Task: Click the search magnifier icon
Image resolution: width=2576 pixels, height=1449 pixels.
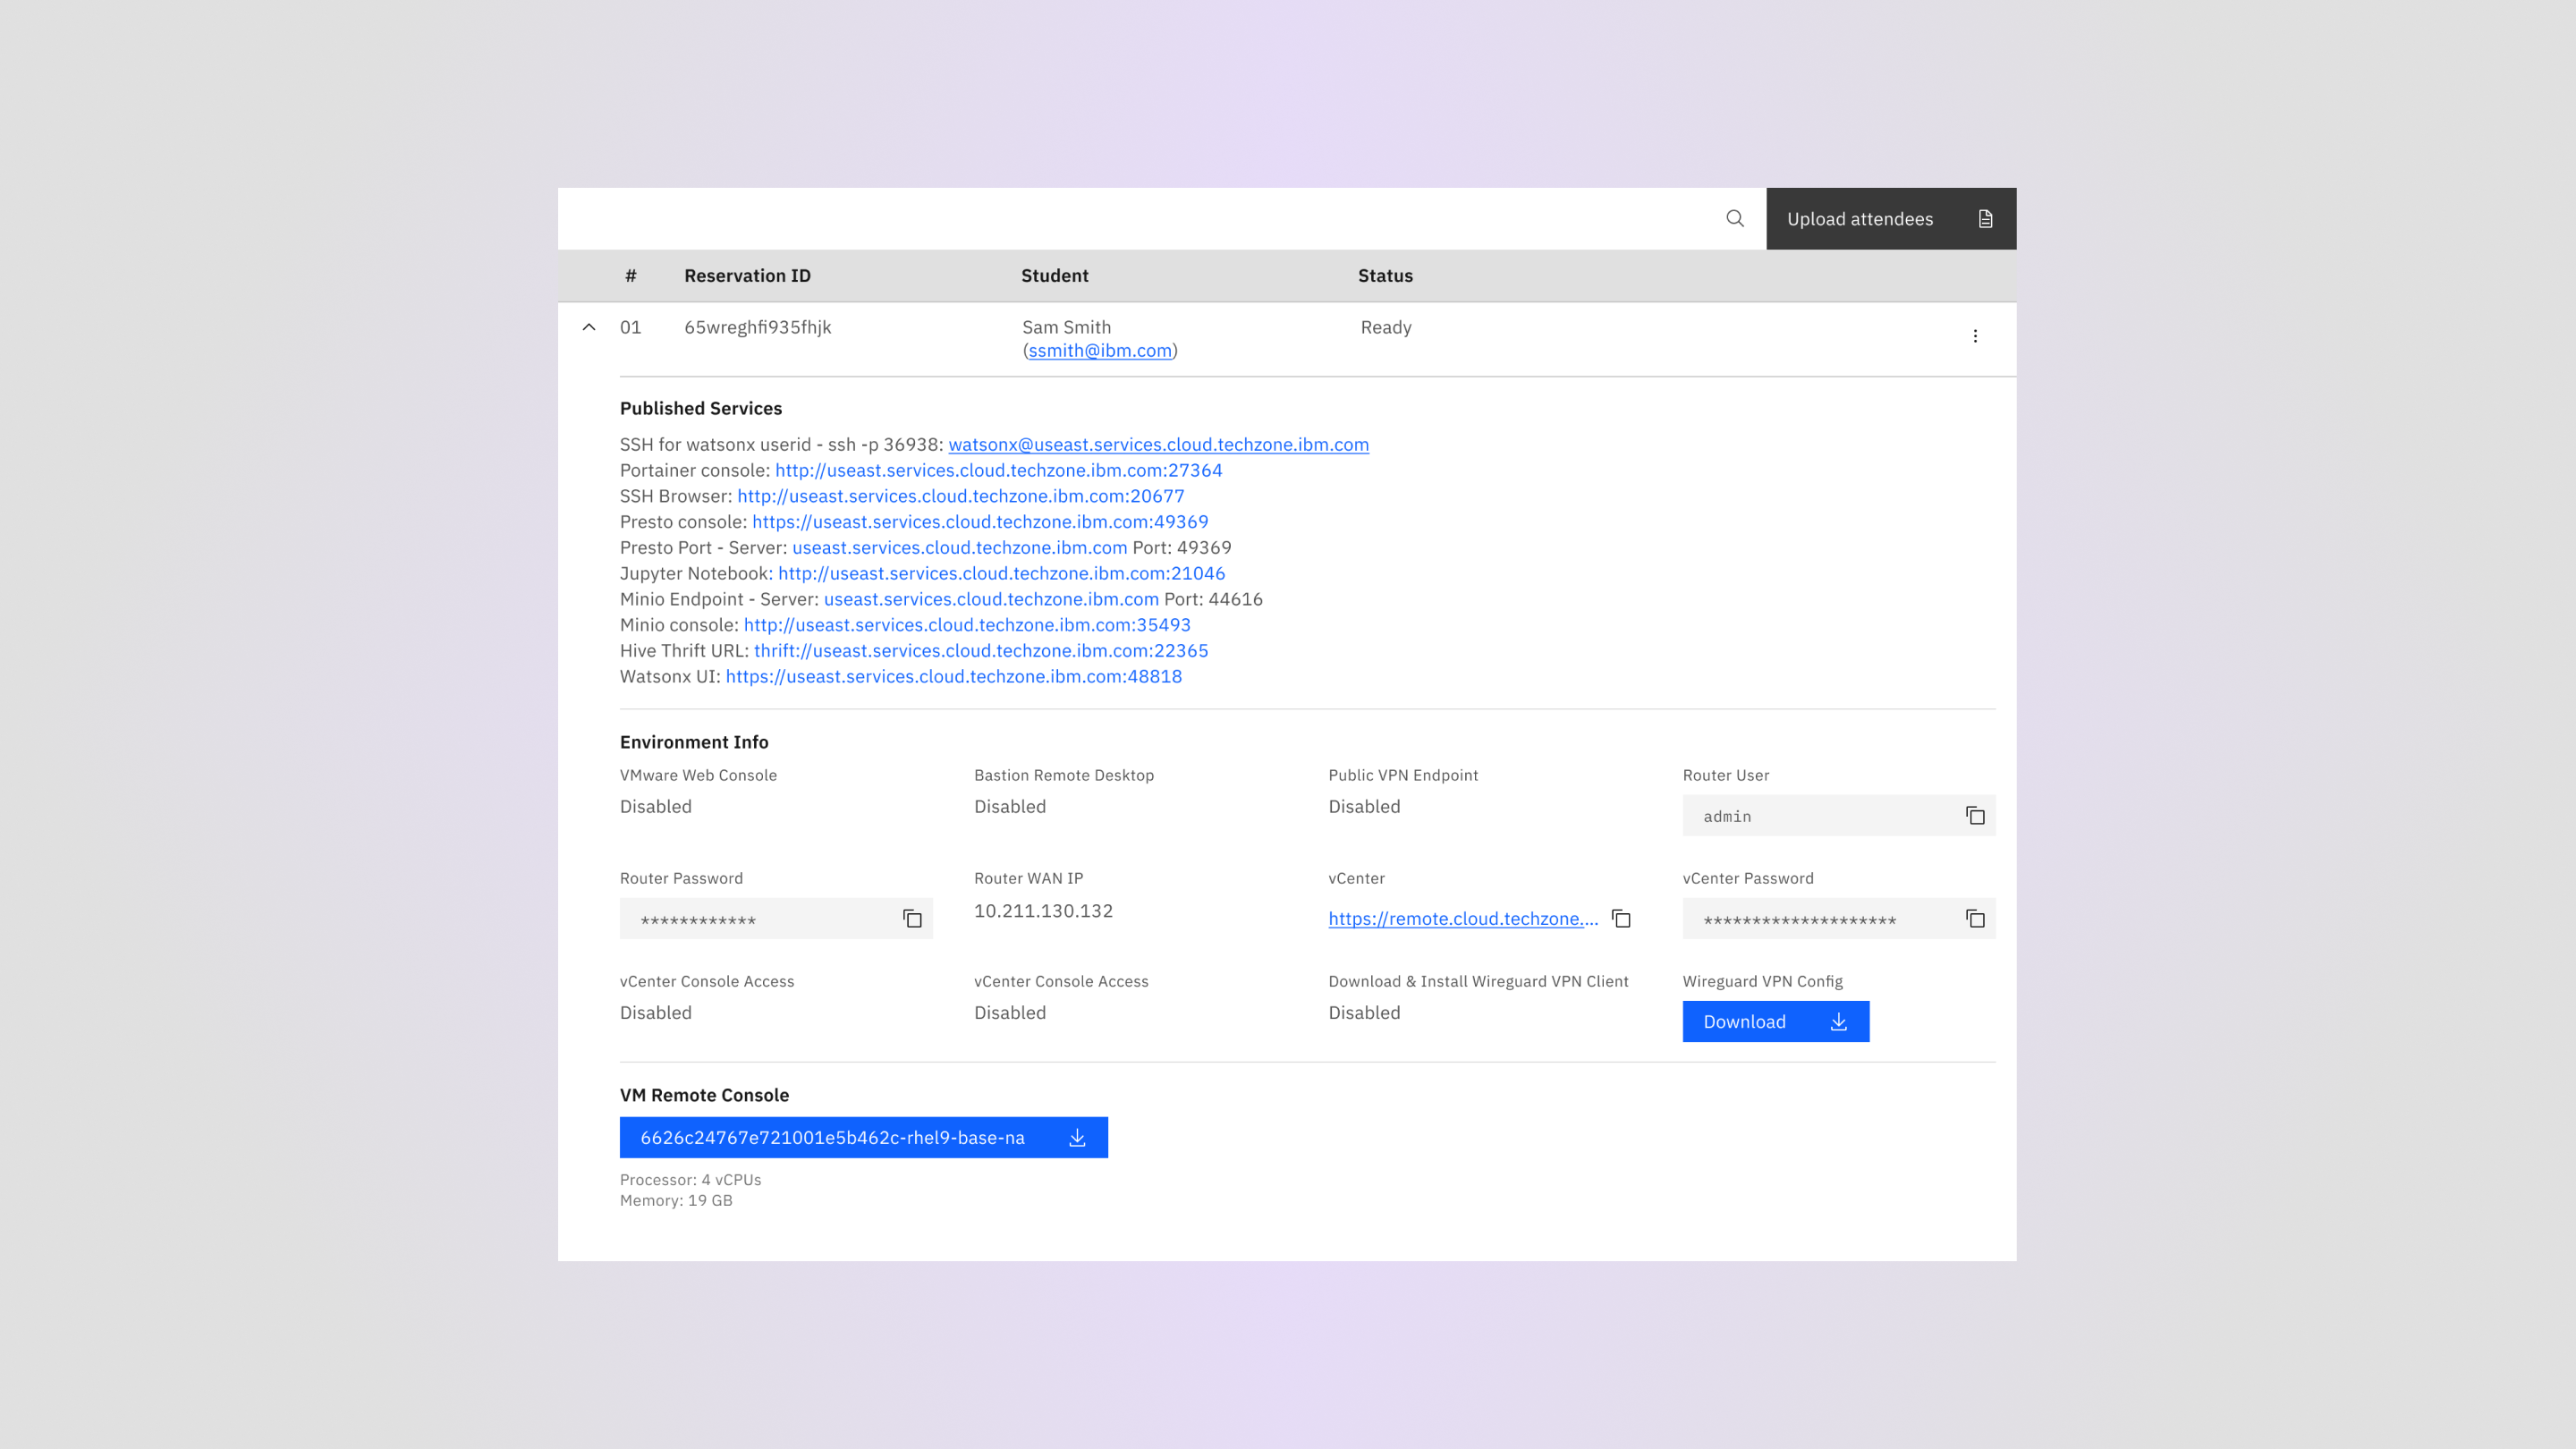Action: (x=1735, y=218)
